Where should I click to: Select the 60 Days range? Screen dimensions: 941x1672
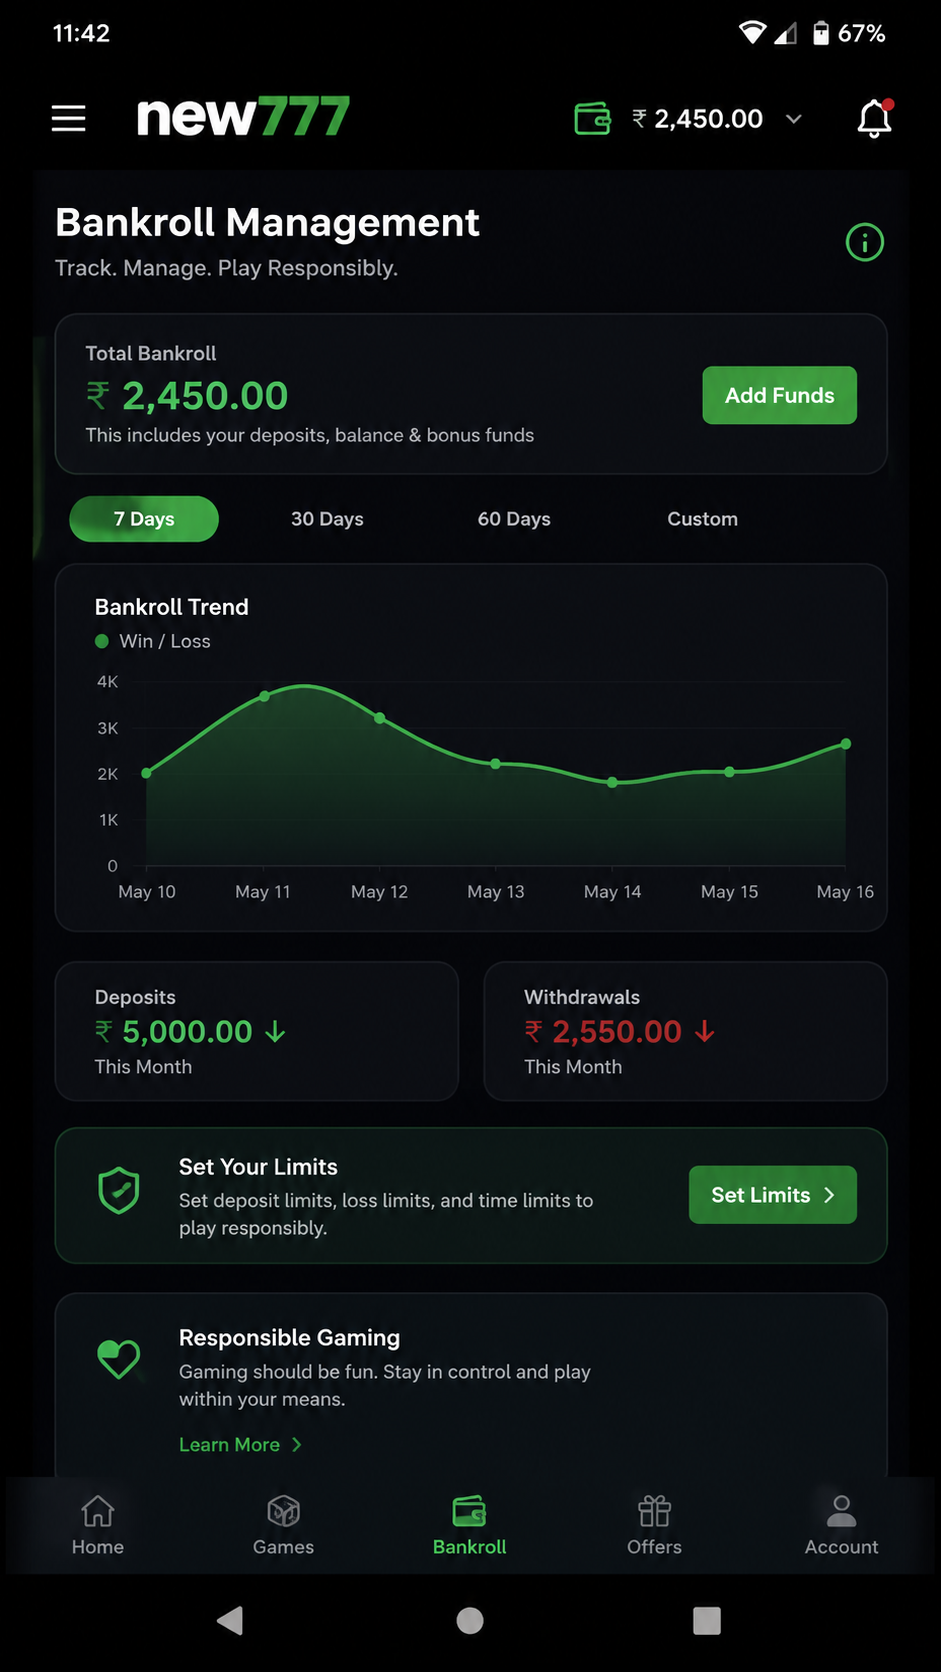coord(514,519)
